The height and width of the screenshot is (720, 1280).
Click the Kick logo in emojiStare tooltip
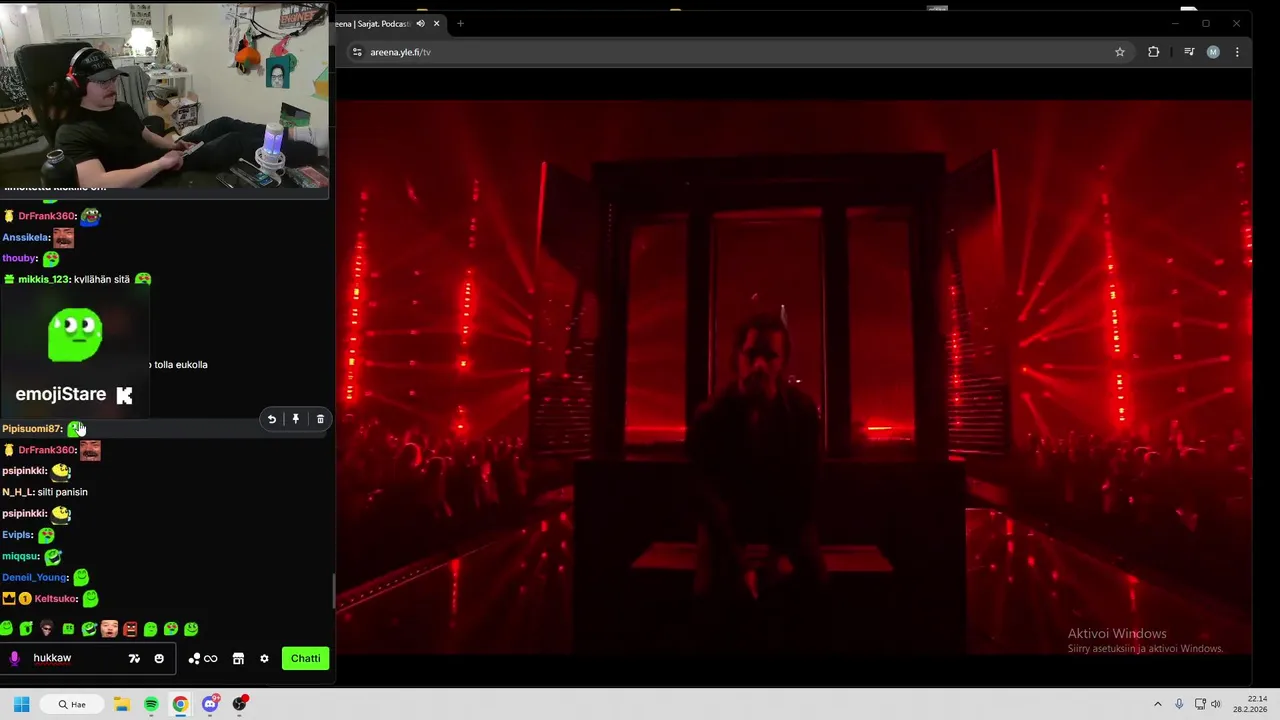[124, 395]
